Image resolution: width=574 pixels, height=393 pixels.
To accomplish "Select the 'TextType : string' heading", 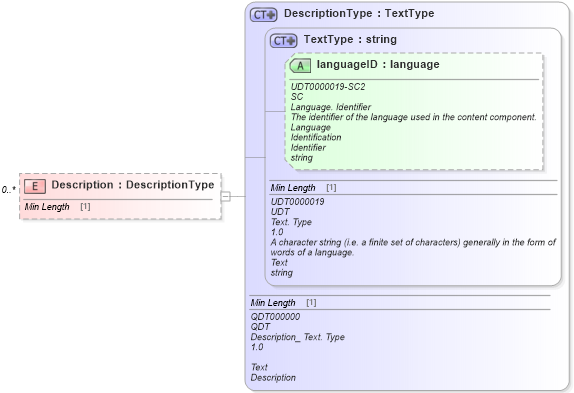I will (350, 39).
